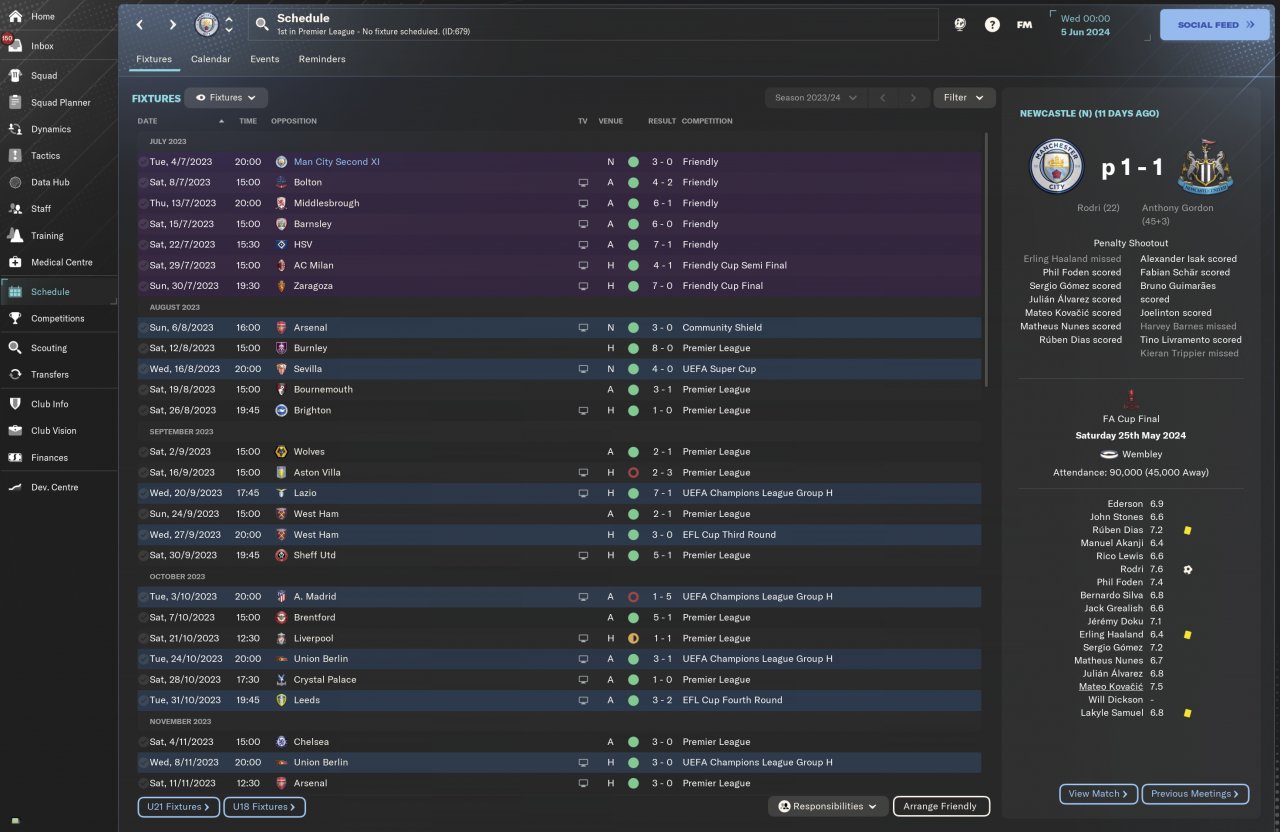Click the Finances sidebar icon
The image size is (1280, 832).
[15, 458]
